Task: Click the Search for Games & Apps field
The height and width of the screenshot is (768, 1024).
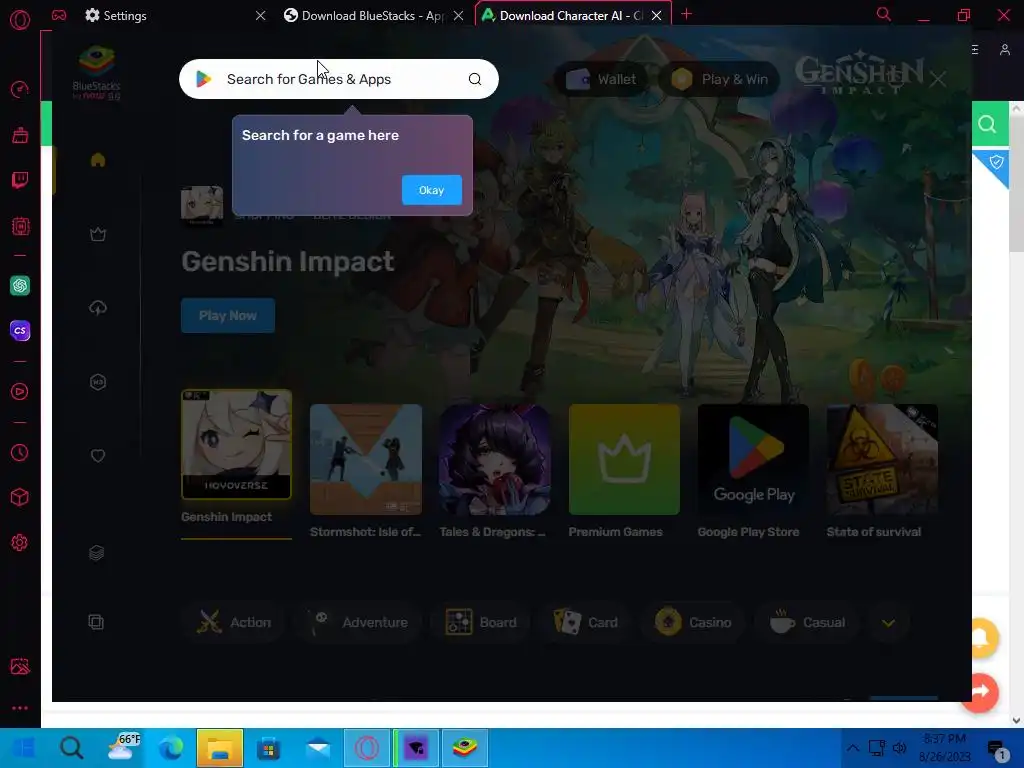Action: (x=338, y=79)
